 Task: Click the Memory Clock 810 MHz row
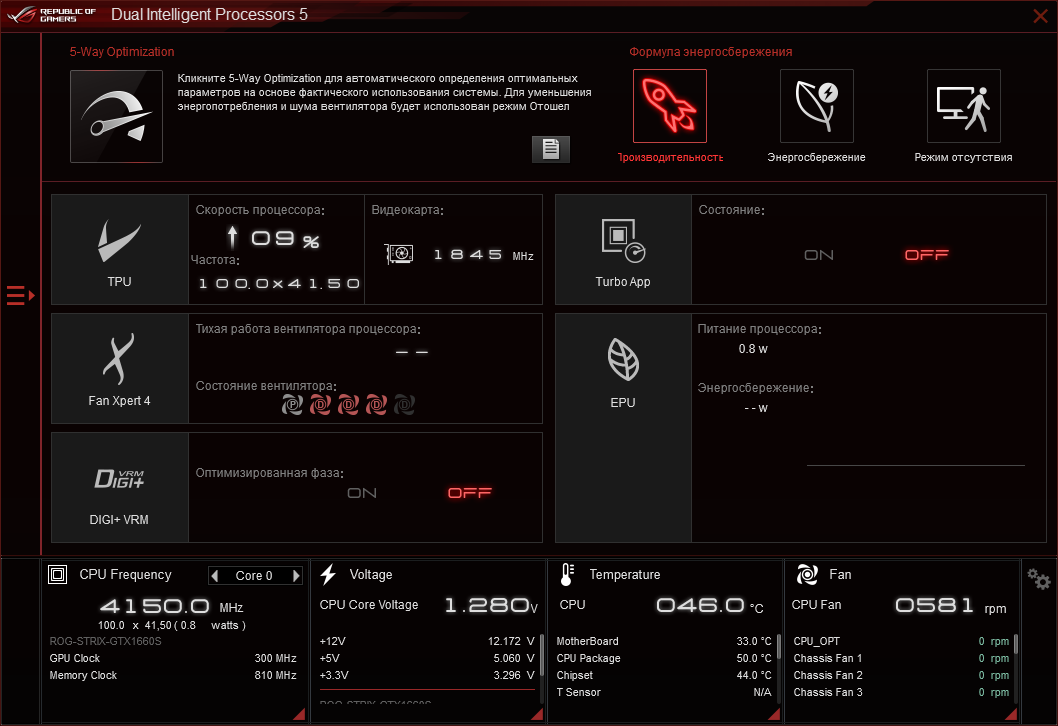[173, 675]
